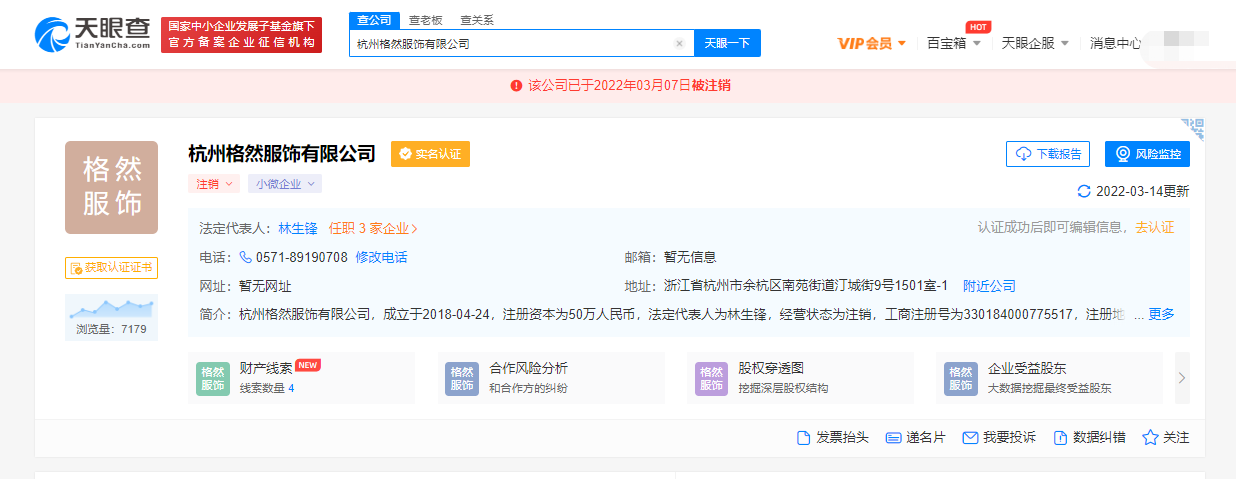
Task: Click 我要投诉 option
Action: click(x=999, y=438)
